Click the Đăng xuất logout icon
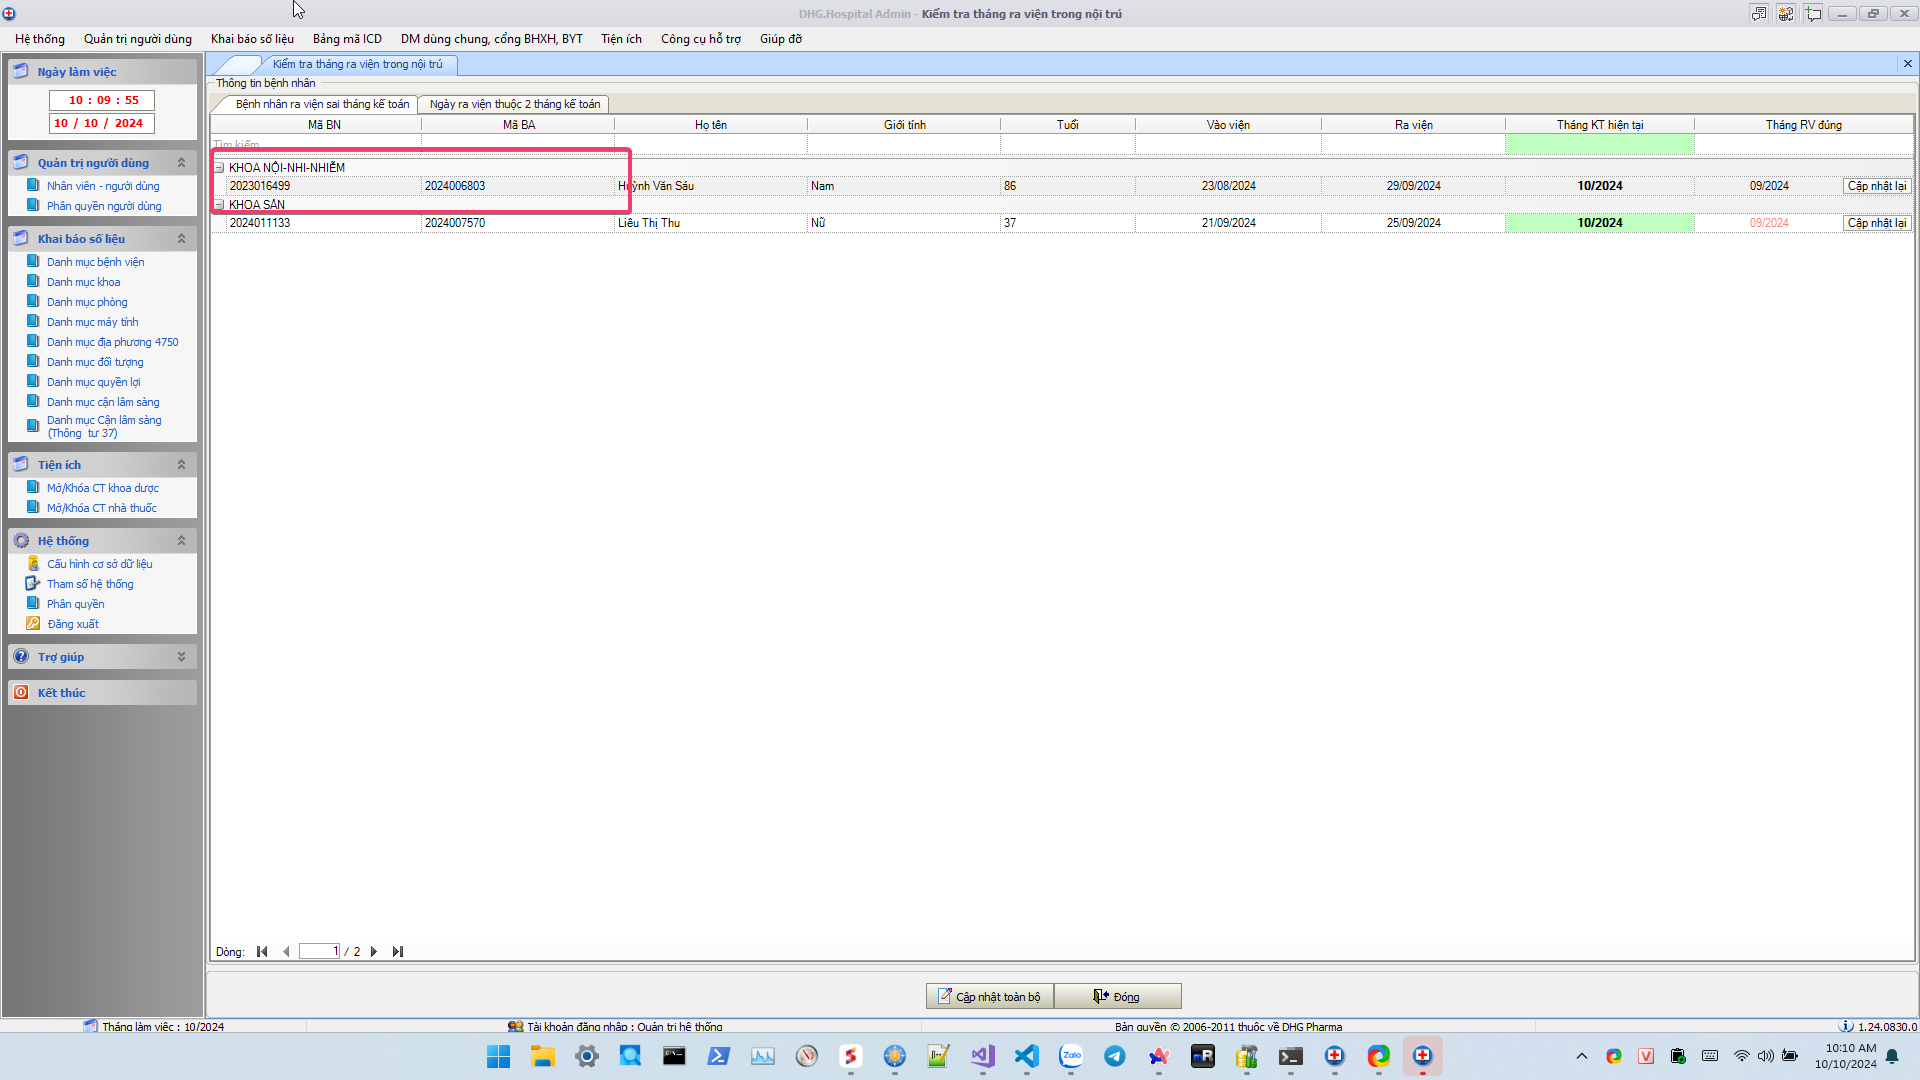 click(33, 624)
